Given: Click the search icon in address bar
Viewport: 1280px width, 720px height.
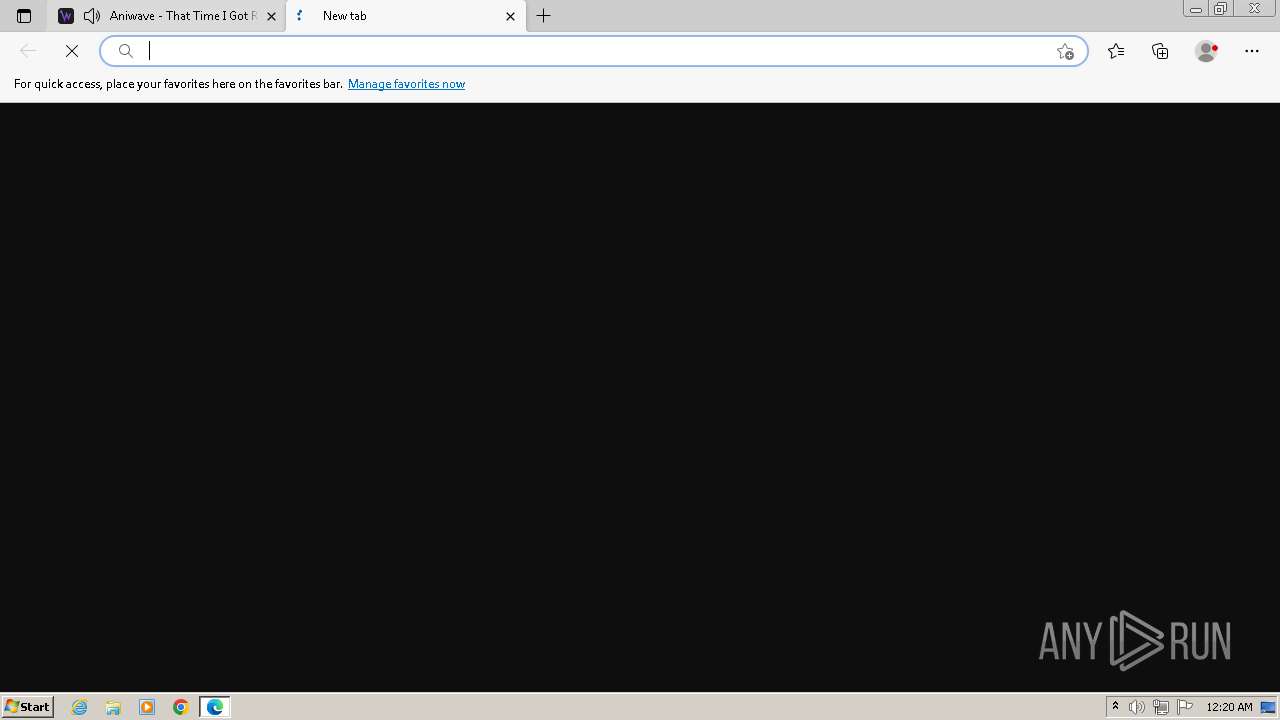Looking at the screenshot, I should tap(126, 51).
